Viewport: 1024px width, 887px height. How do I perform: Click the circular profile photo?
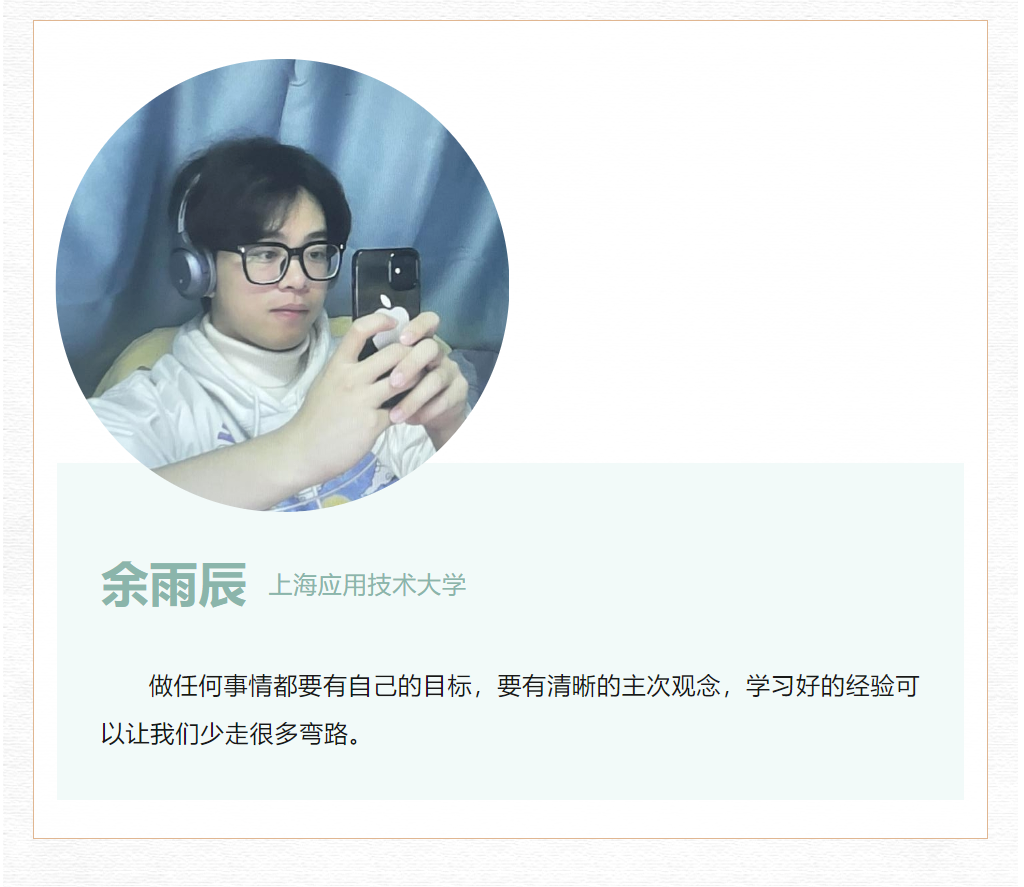tap(282, 285)
